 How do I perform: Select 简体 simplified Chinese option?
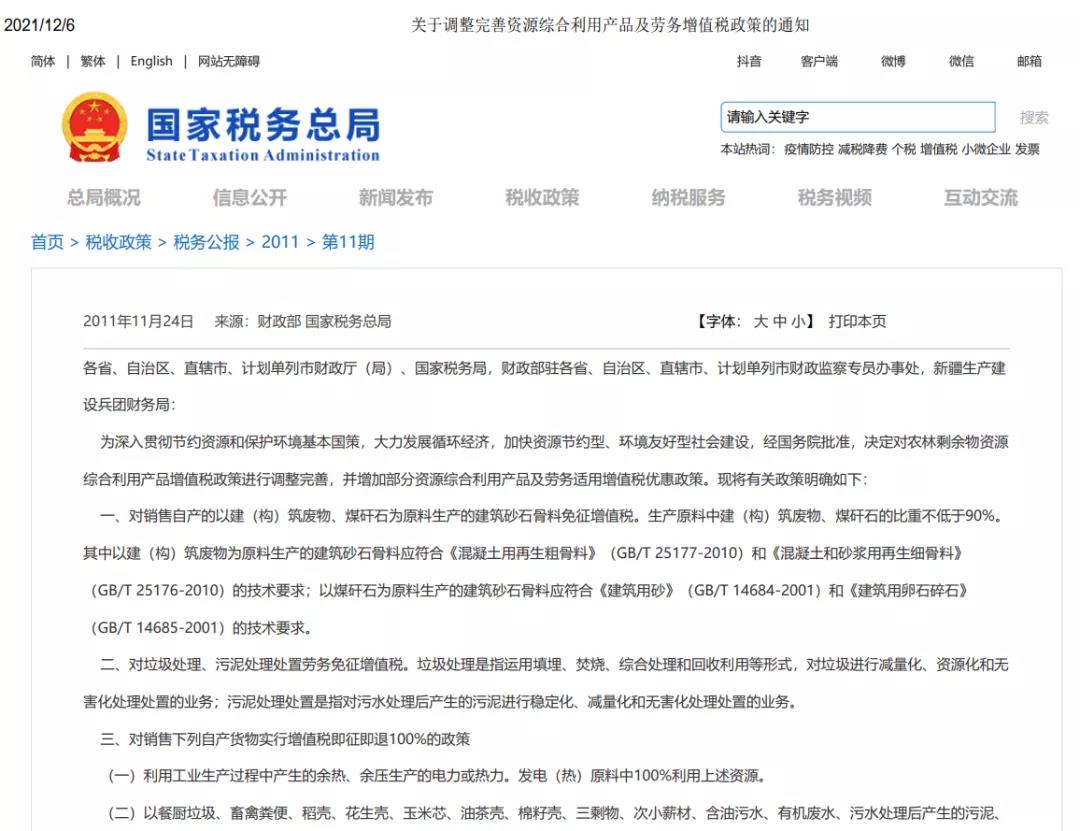point(43,61)
